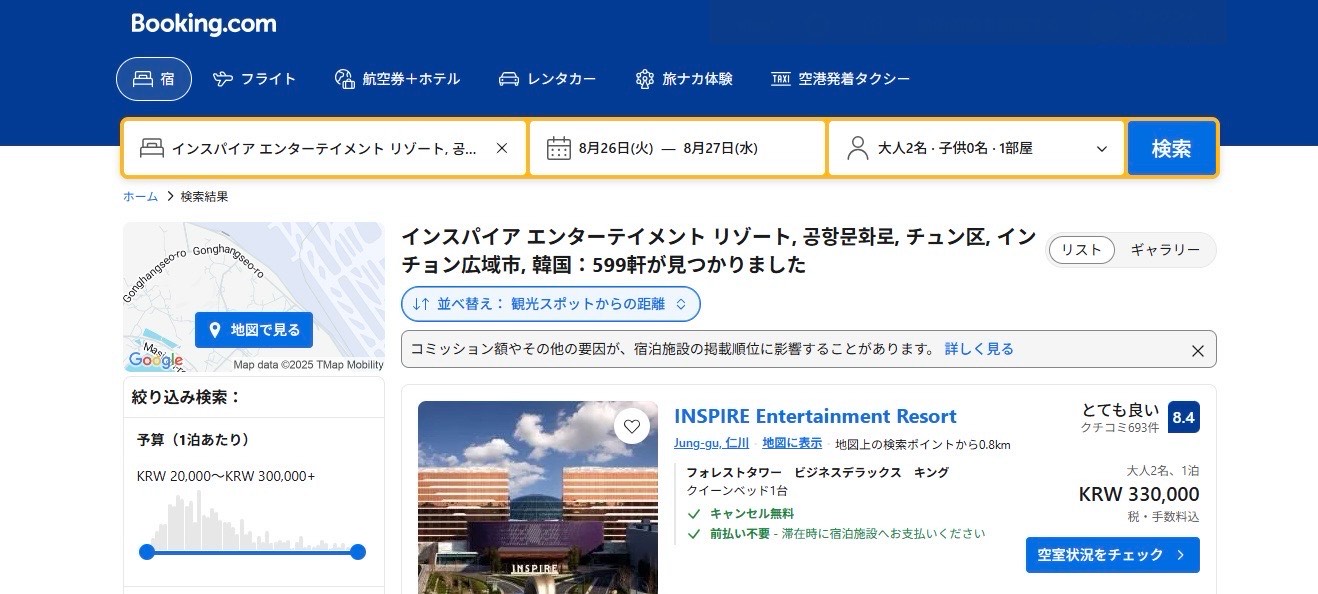Click クチコミ693件 review count
The height and width of the screenshot is (594, 1318).
(x=1119, y=428)
